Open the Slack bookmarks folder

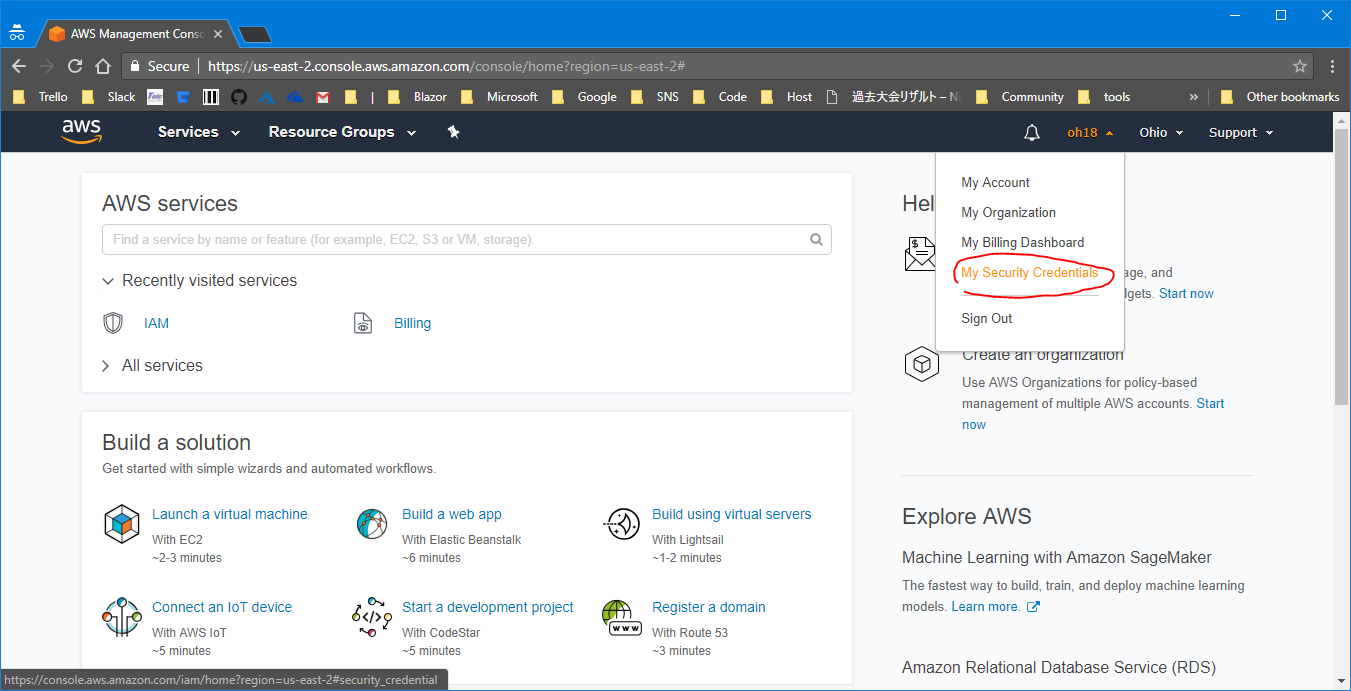coord(108,97)
